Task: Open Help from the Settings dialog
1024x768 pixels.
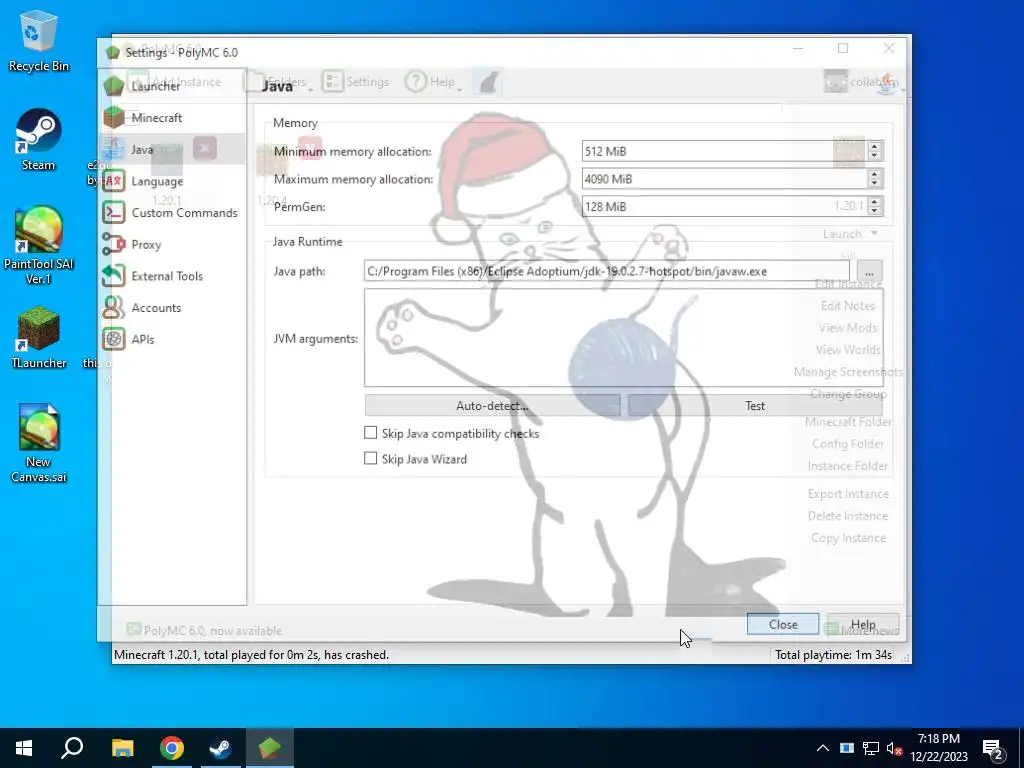Action: coord(863,624)
